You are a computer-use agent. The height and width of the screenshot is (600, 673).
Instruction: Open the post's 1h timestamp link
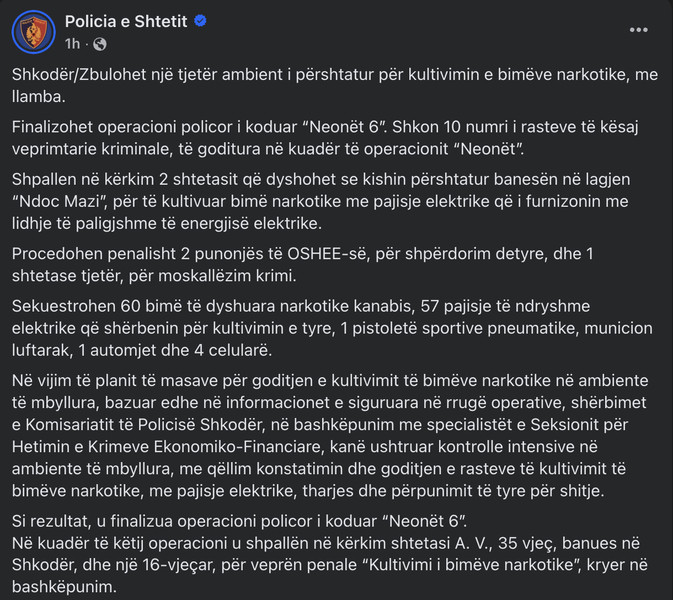(73, 44)
